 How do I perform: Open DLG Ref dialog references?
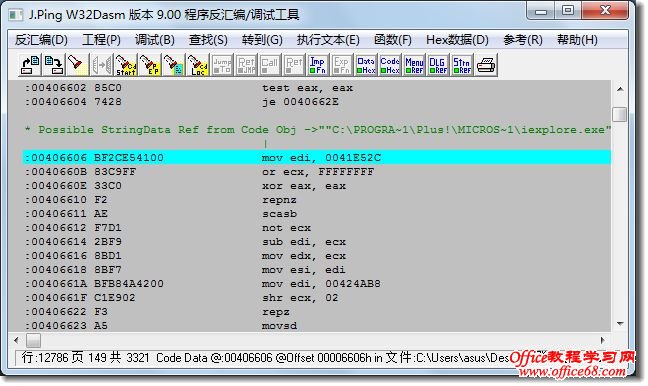(x=438, y=65)
